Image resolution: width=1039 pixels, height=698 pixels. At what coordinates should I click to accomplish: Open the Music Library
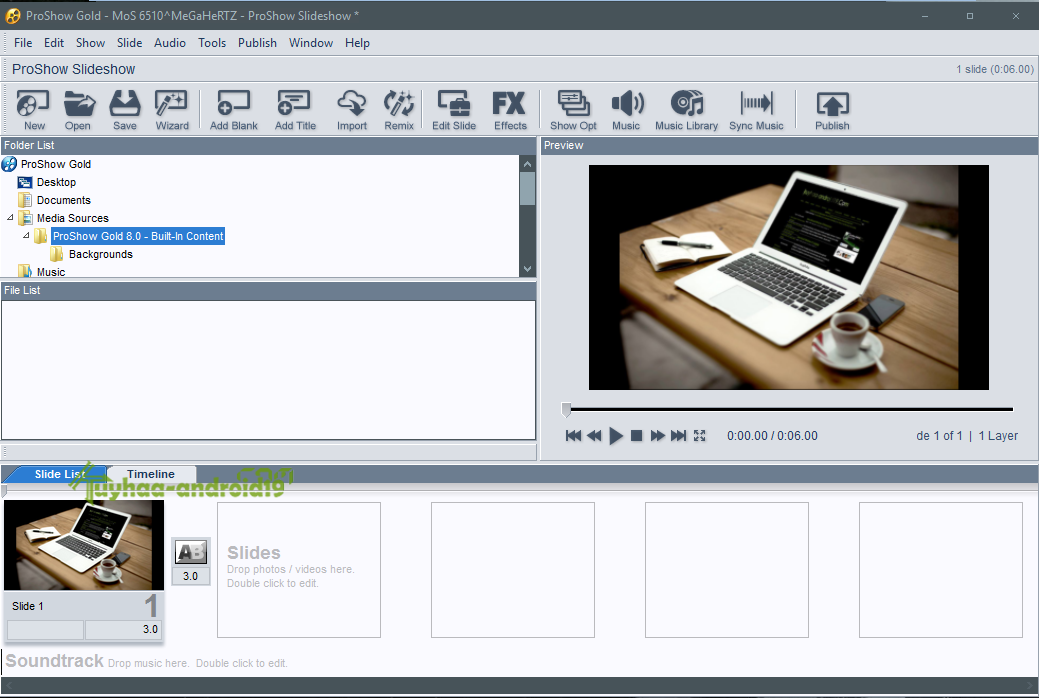[686, 110]
